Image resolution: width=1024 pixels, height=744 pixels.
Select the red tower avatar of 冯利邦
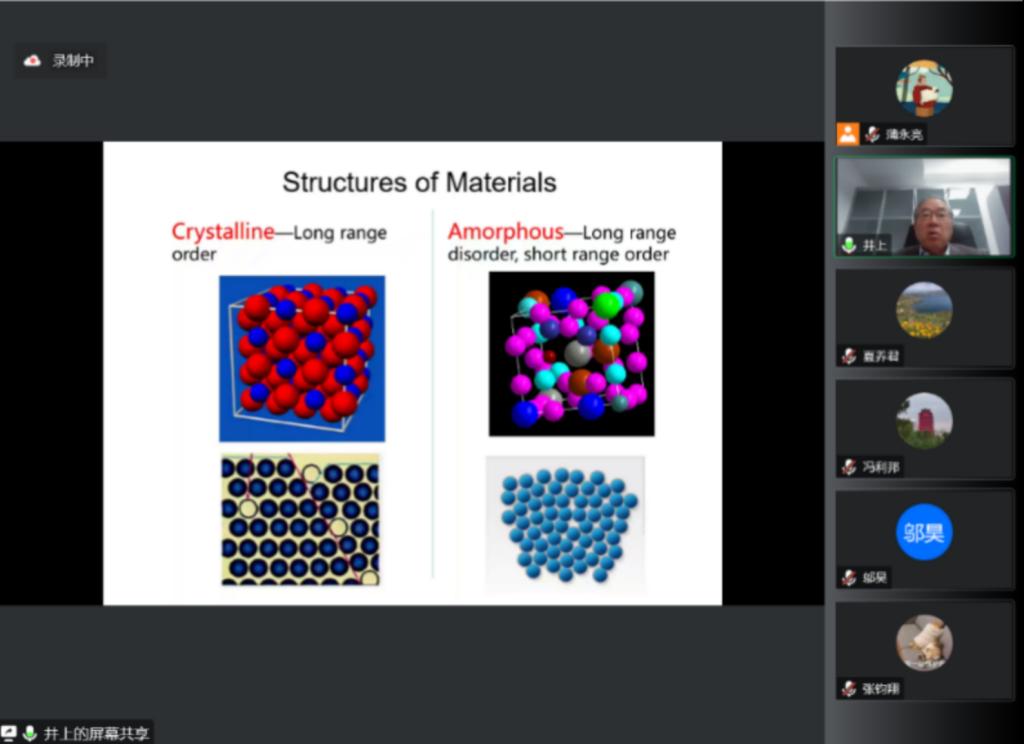[x=924, y=420]
